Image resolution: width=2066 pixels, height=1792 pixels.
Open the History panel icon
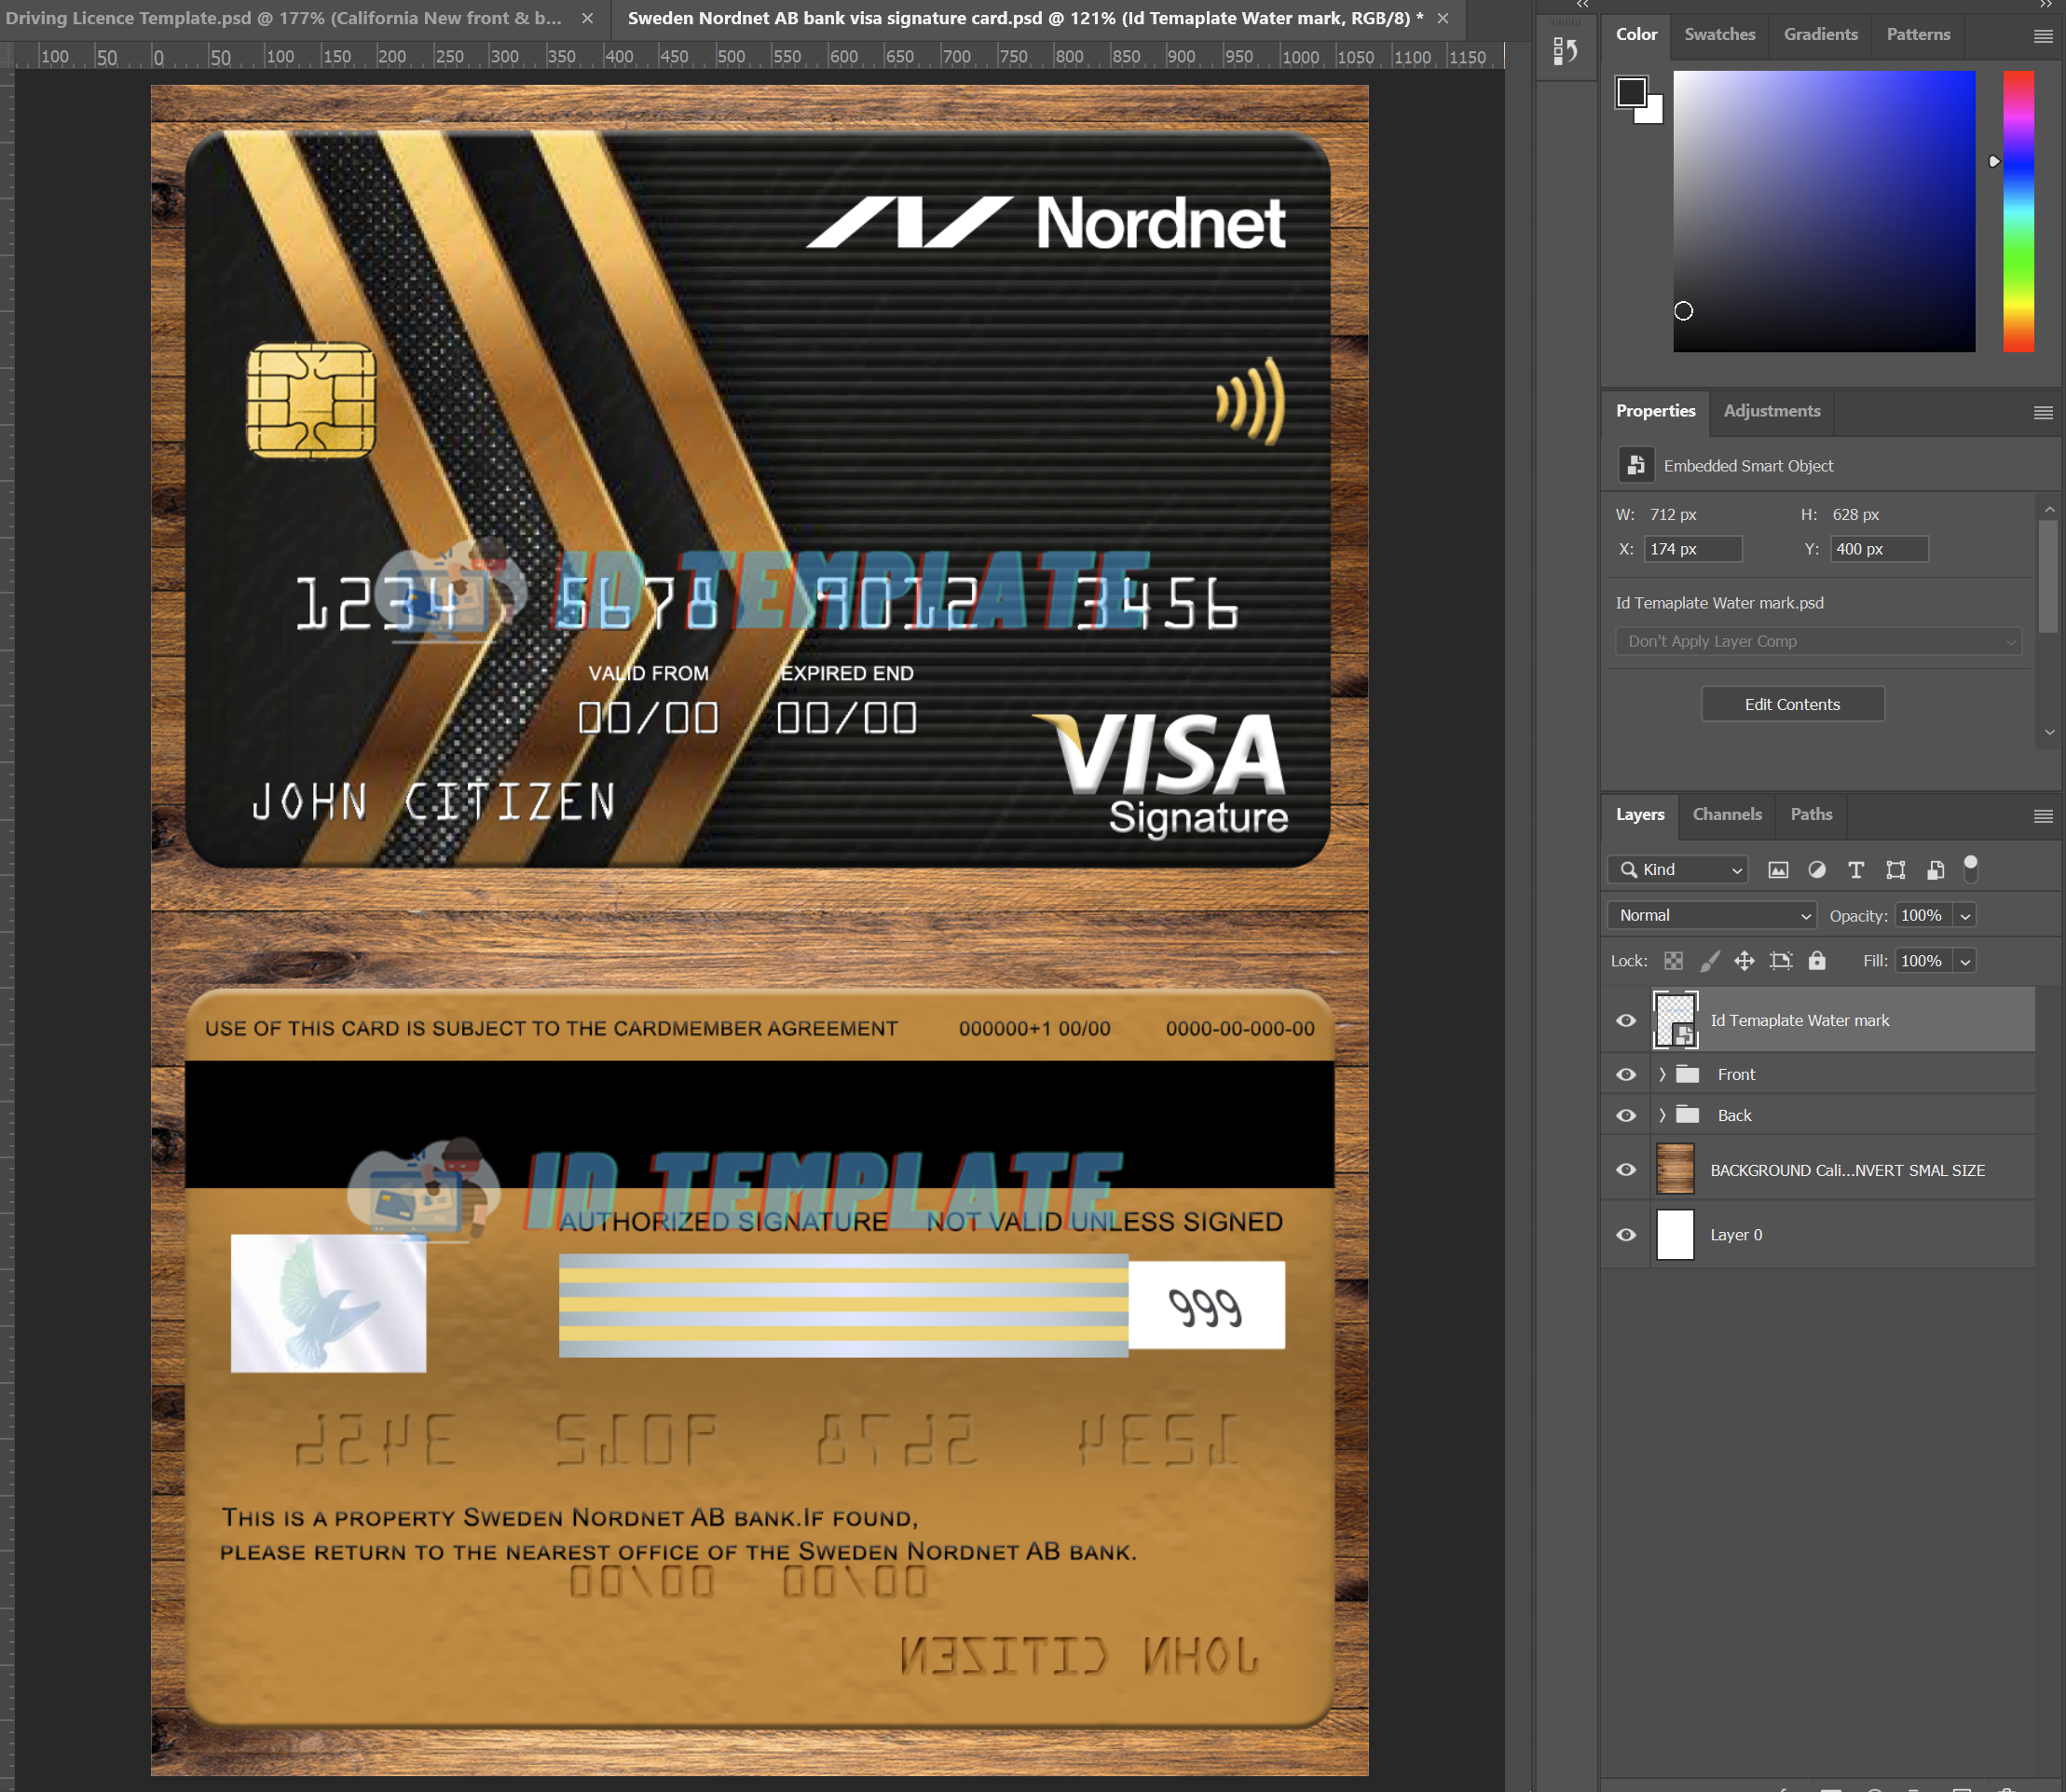[1565, 51]
